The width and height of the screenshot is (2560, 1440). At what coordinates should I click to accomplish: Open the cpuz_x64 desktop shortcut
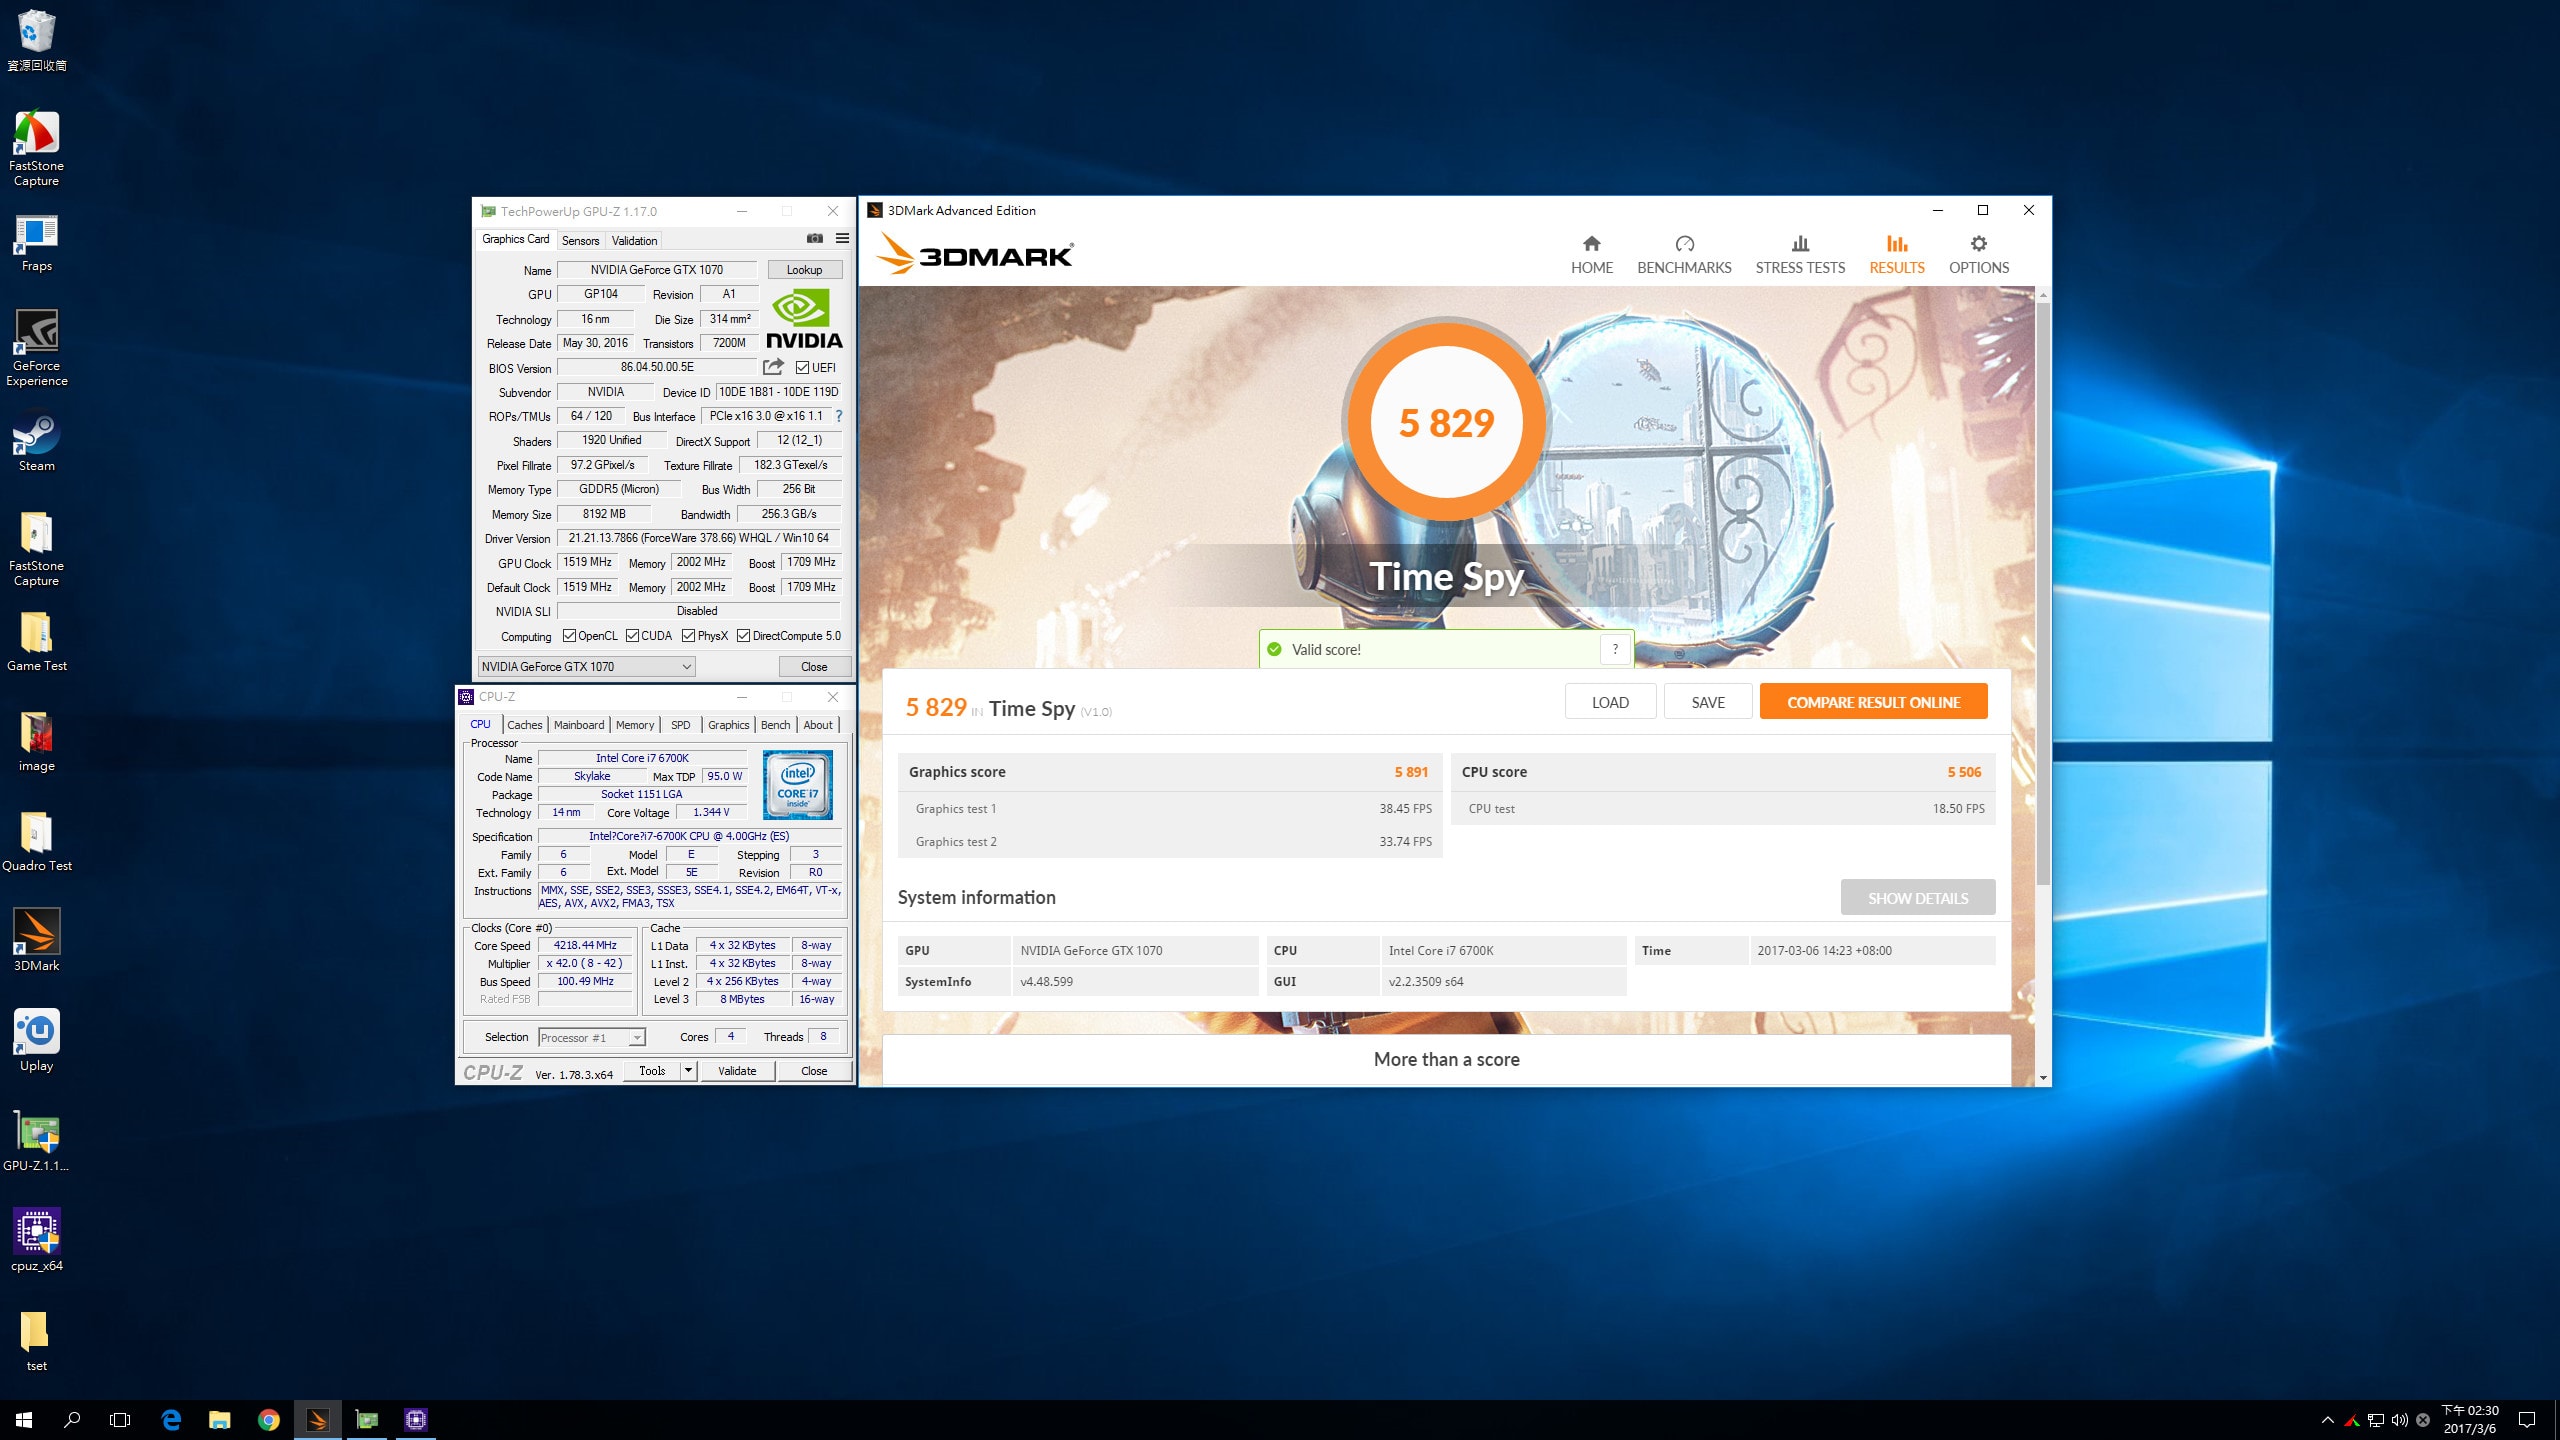coord(36,1241)
